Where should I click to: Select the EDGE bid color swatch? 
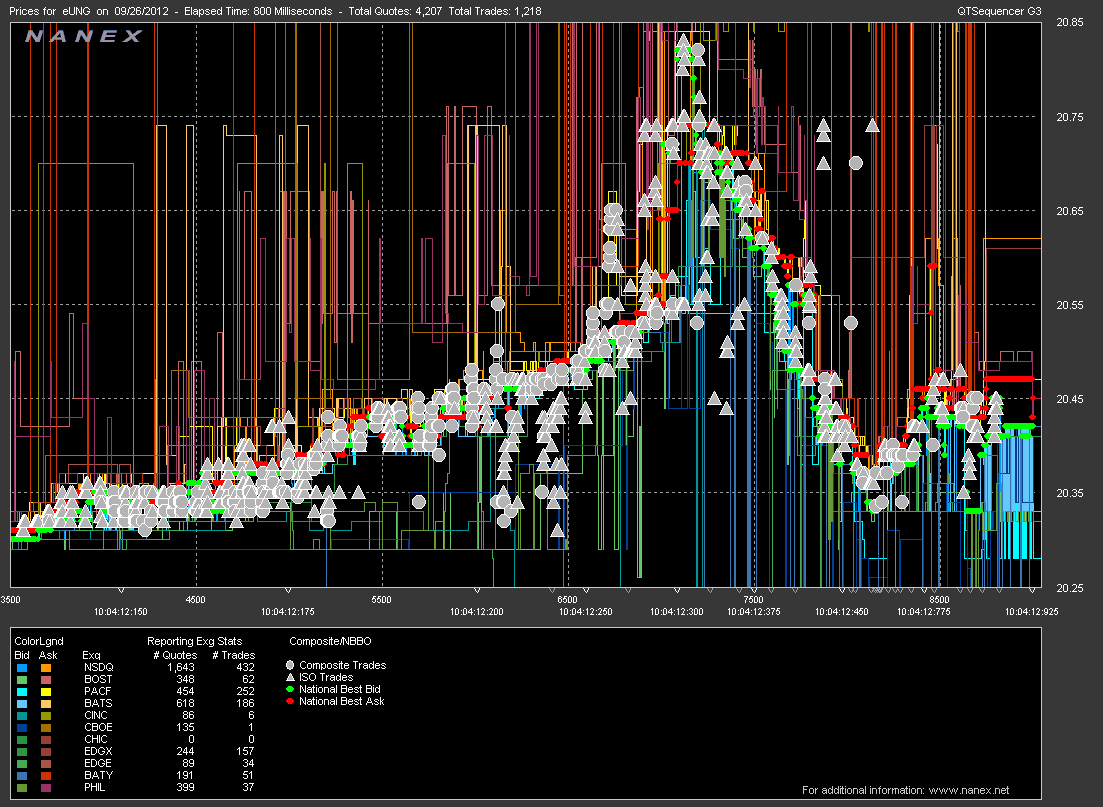click(x=22, y=763)
